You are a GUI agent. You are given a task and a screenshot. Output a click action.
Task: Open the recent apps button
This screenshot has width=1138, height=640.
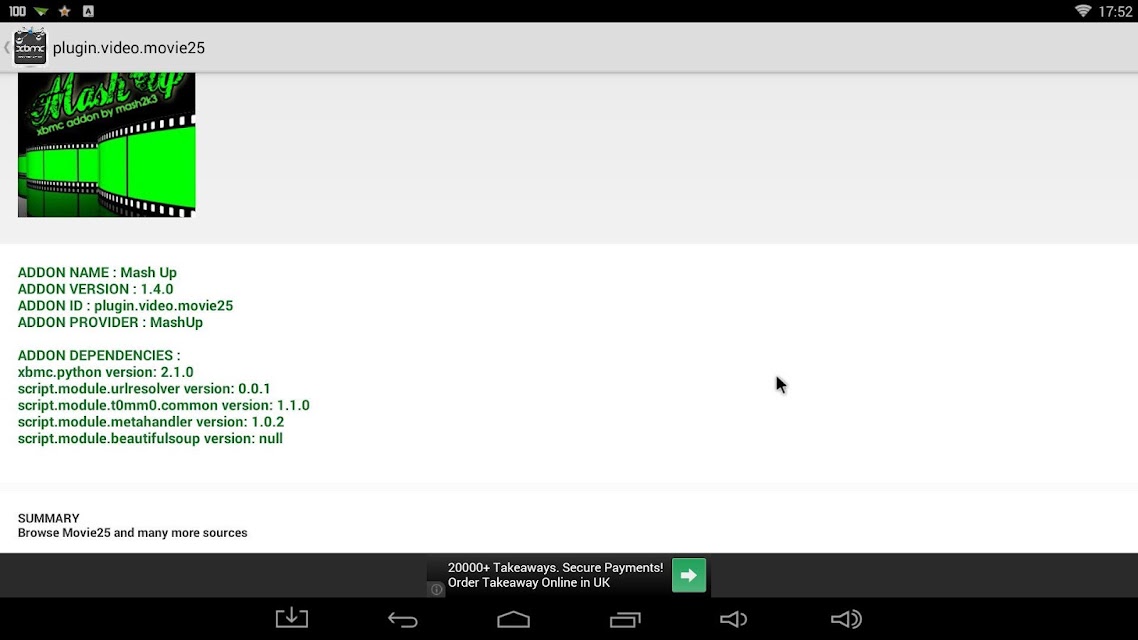pyautogui.click(x=625, y=619)
